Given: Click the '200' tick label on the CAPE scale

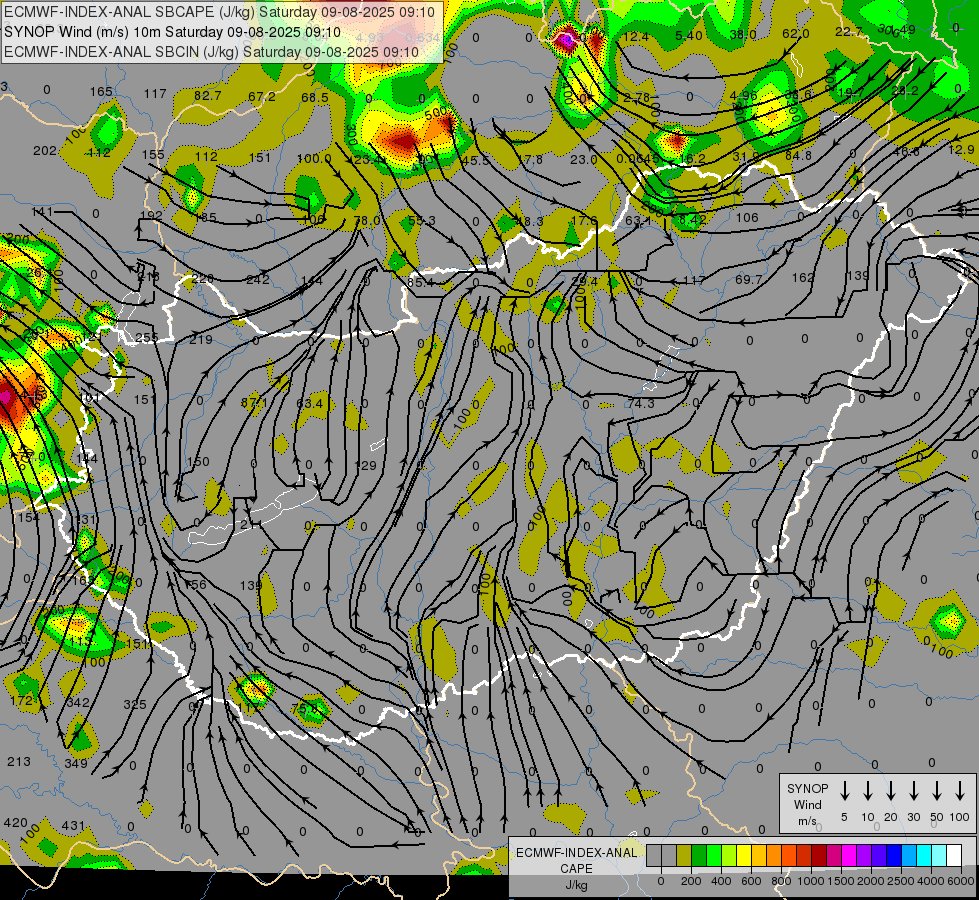Looking at the screenshot, I should (x=691, y=881).
